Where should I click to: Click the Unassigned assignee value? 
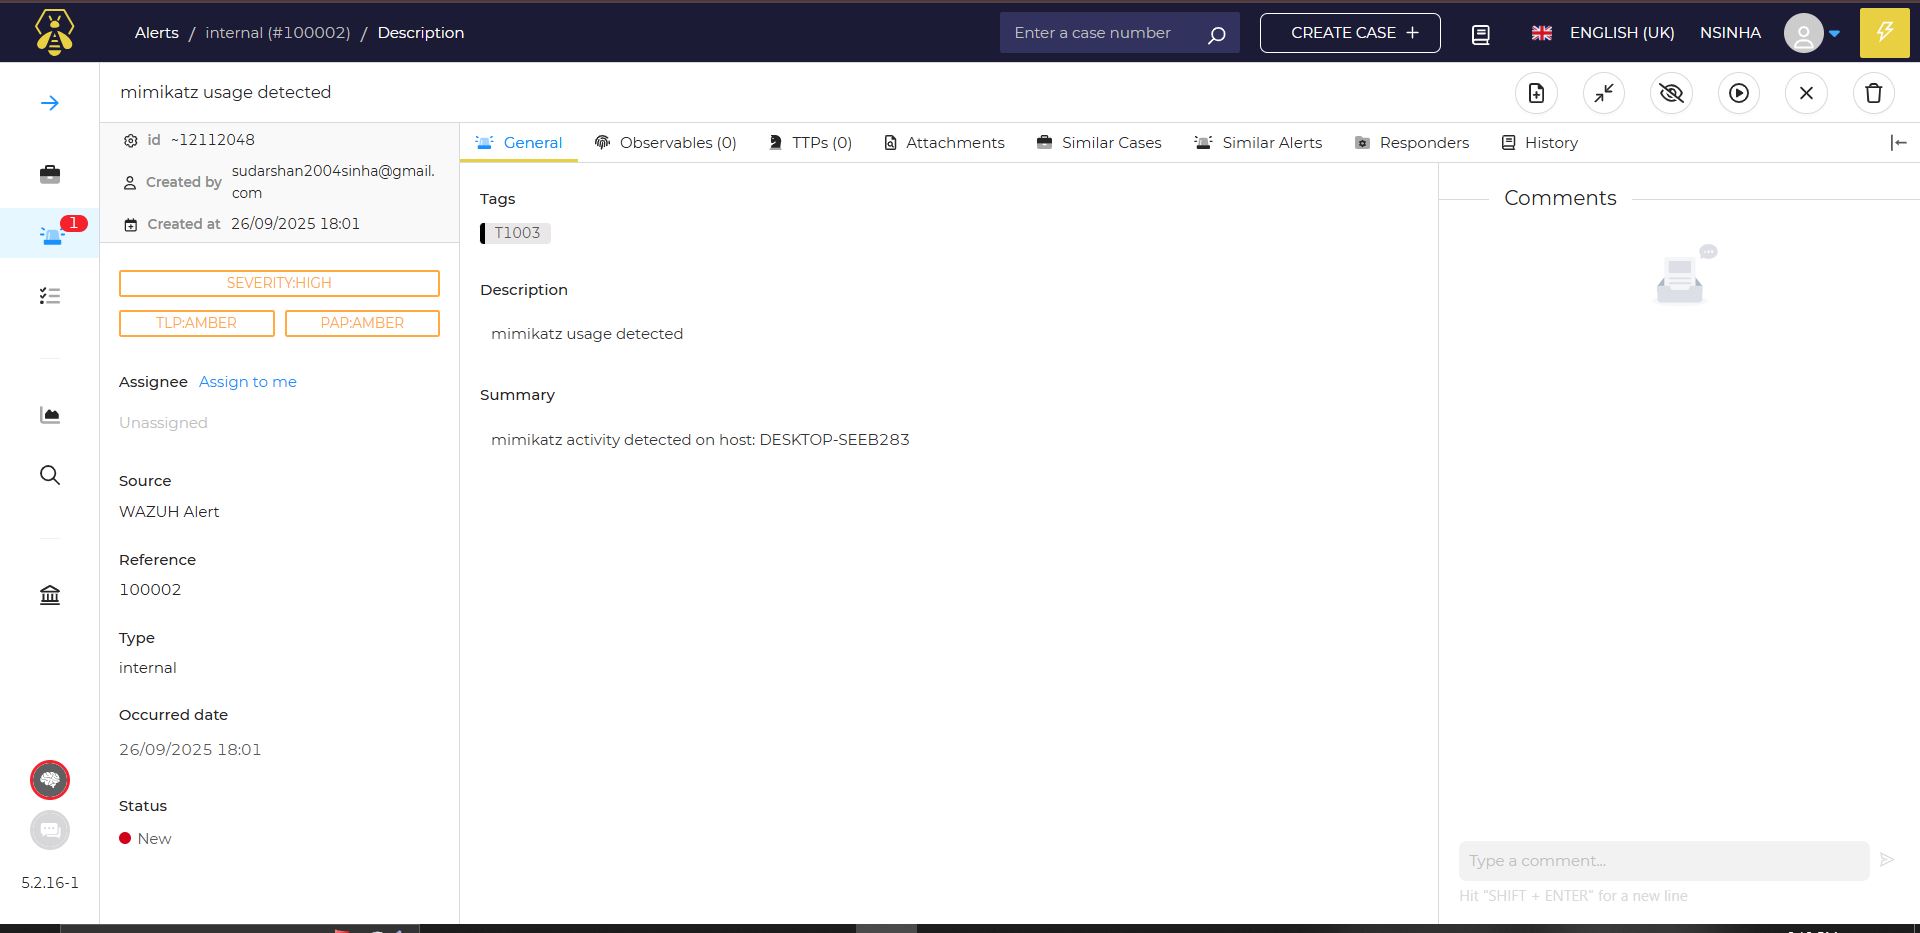(163, 423)
